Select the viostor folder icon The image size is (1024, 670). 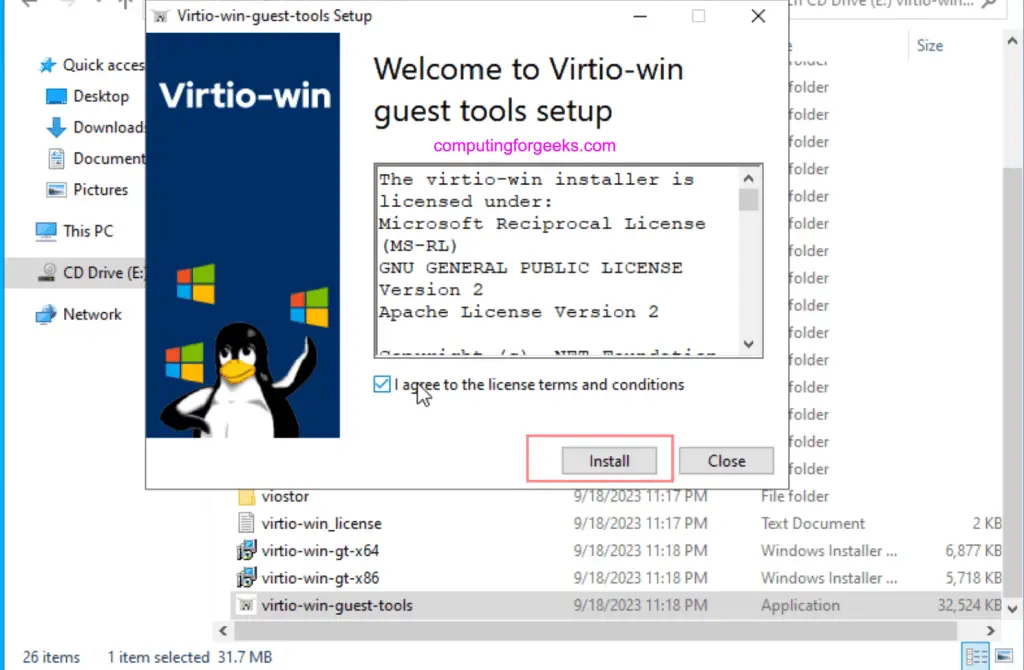pyautogui.click(x=246, y=496)
